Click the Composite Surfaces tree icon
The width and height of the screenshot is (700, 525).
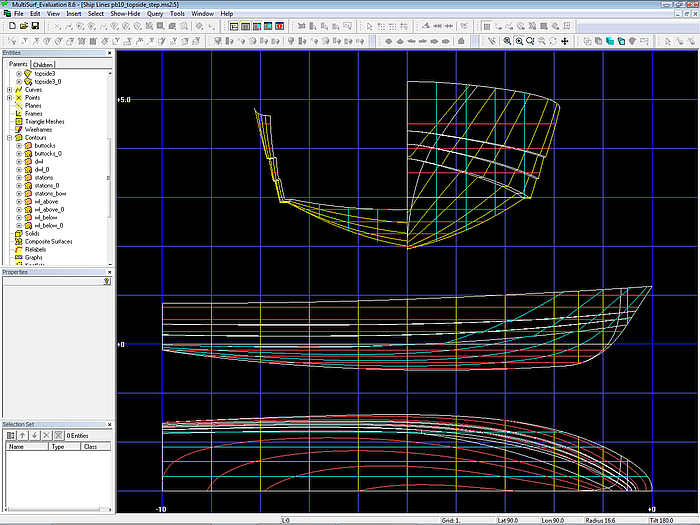click(17, 241)
